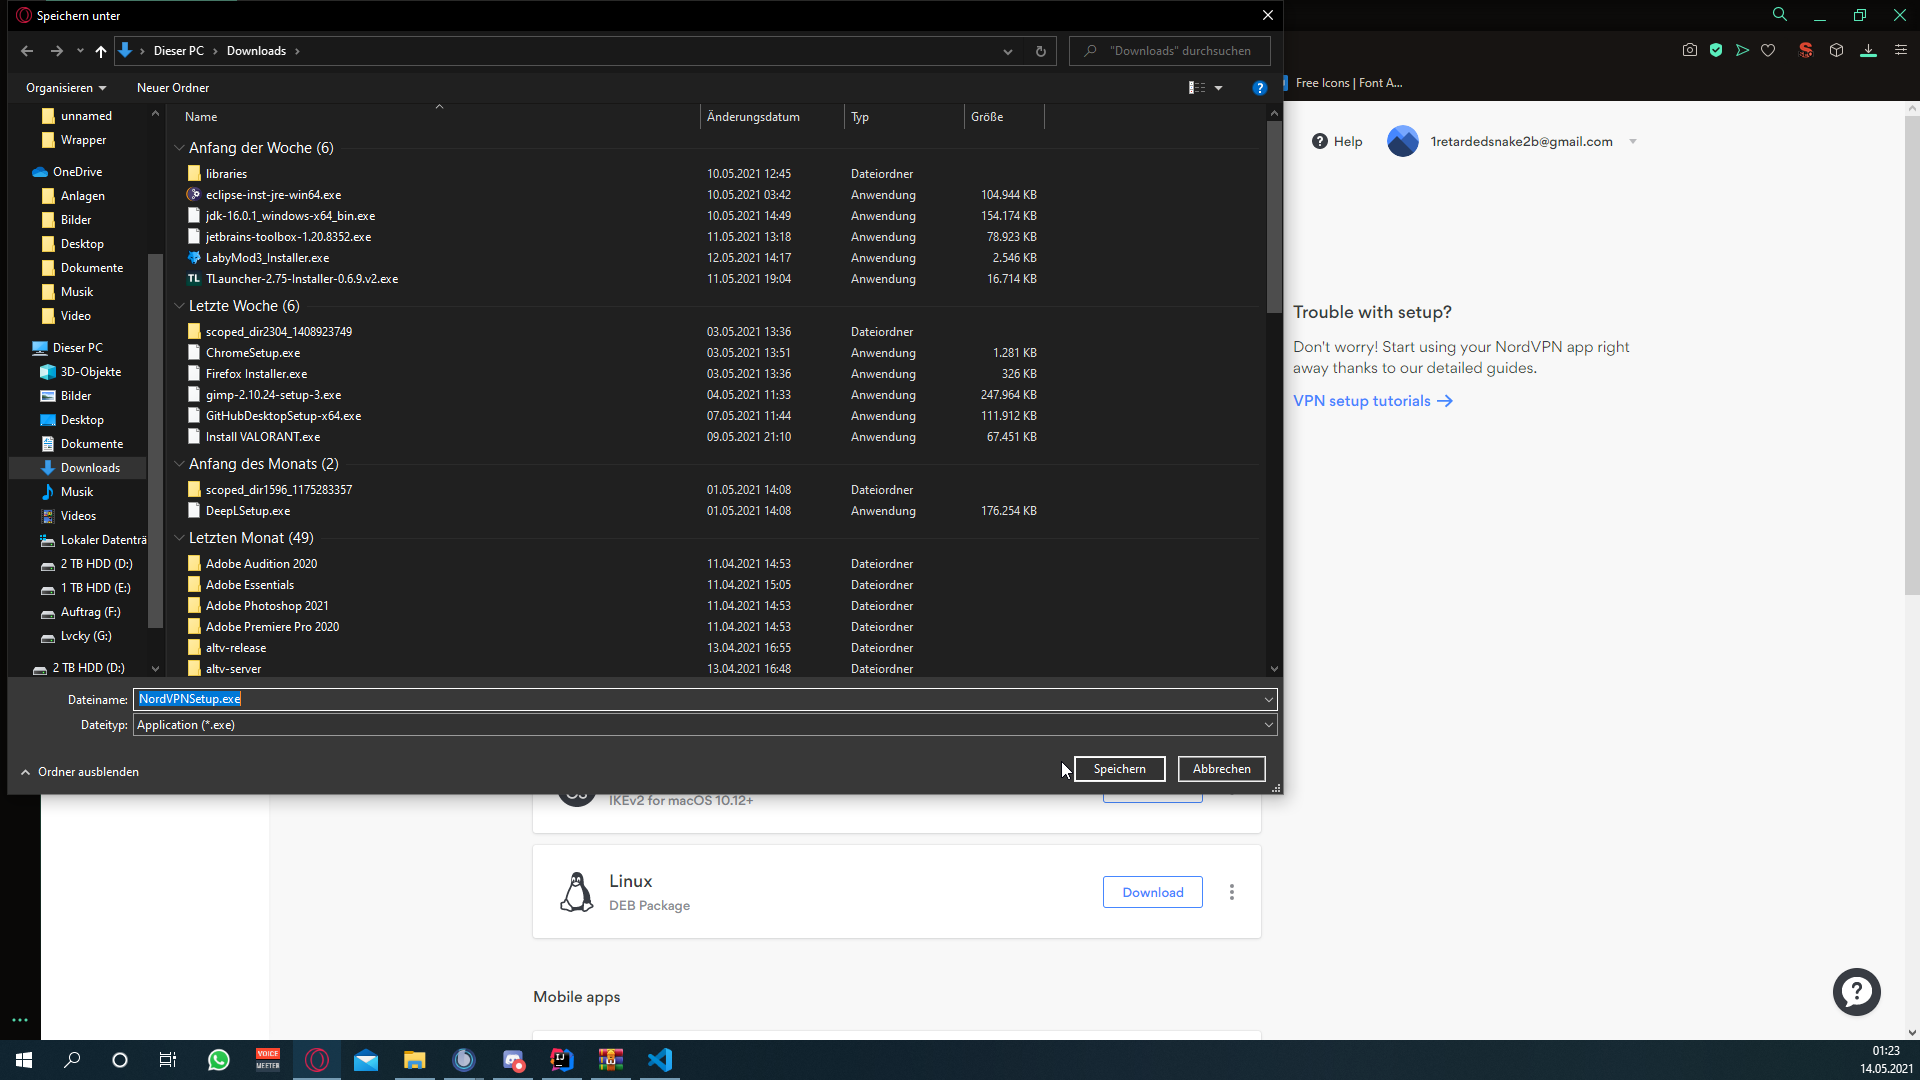Viewport: 1920px width, 1080px height.
Task: Click the up-folder arrow icon
Action: [x=100, y=51]
